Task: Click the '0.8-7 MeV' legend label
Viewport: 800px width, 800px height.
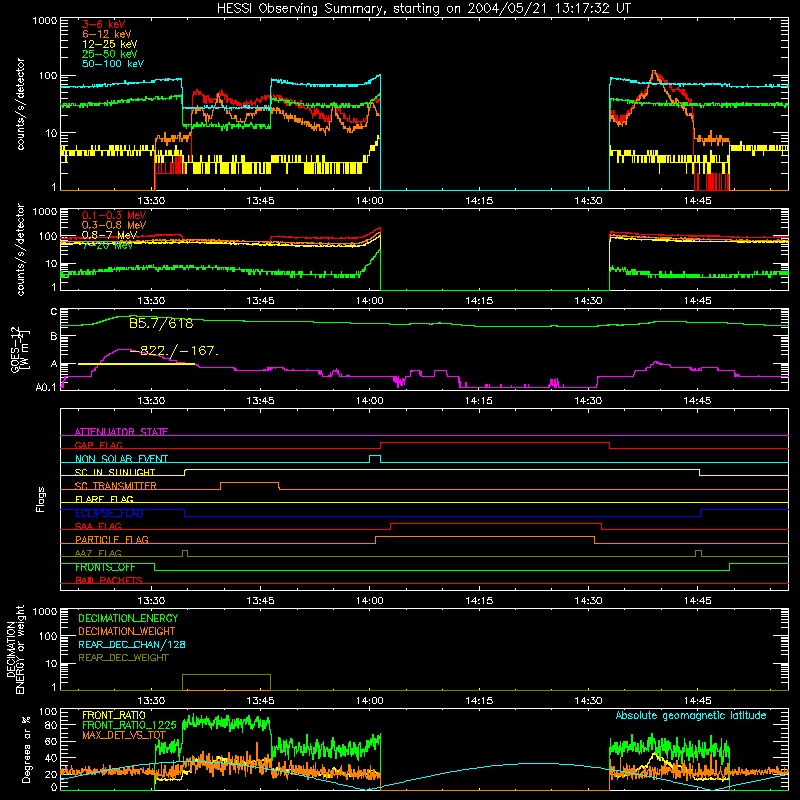Action: pyautogui.click(x=109, y=235)
